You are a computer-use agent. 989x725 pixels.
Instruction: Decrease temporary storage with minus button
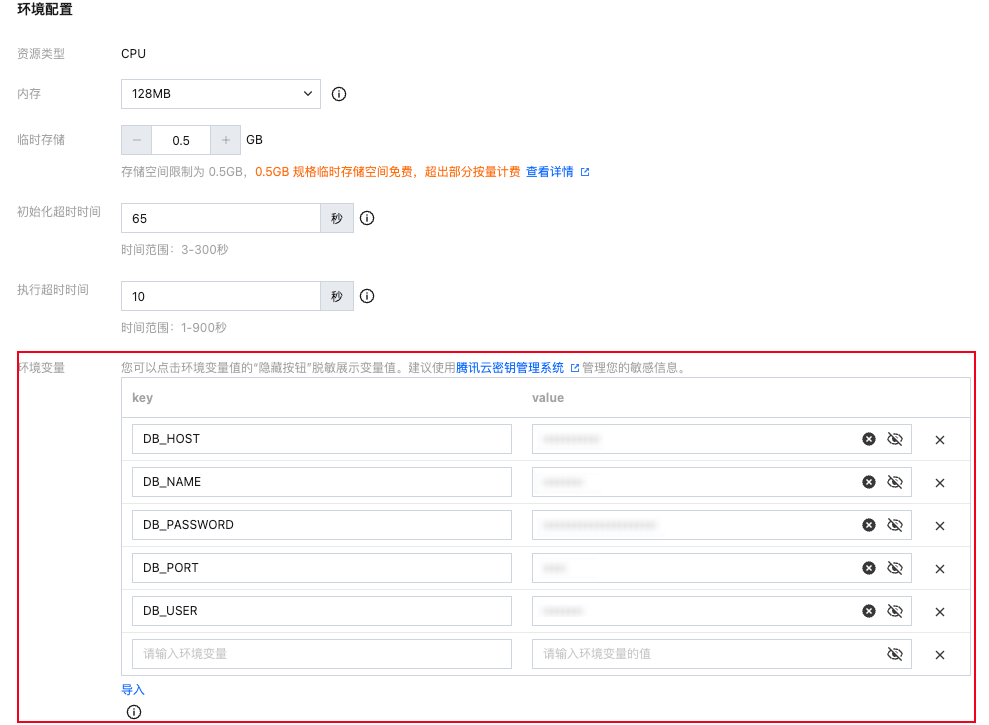coord(136,140)
